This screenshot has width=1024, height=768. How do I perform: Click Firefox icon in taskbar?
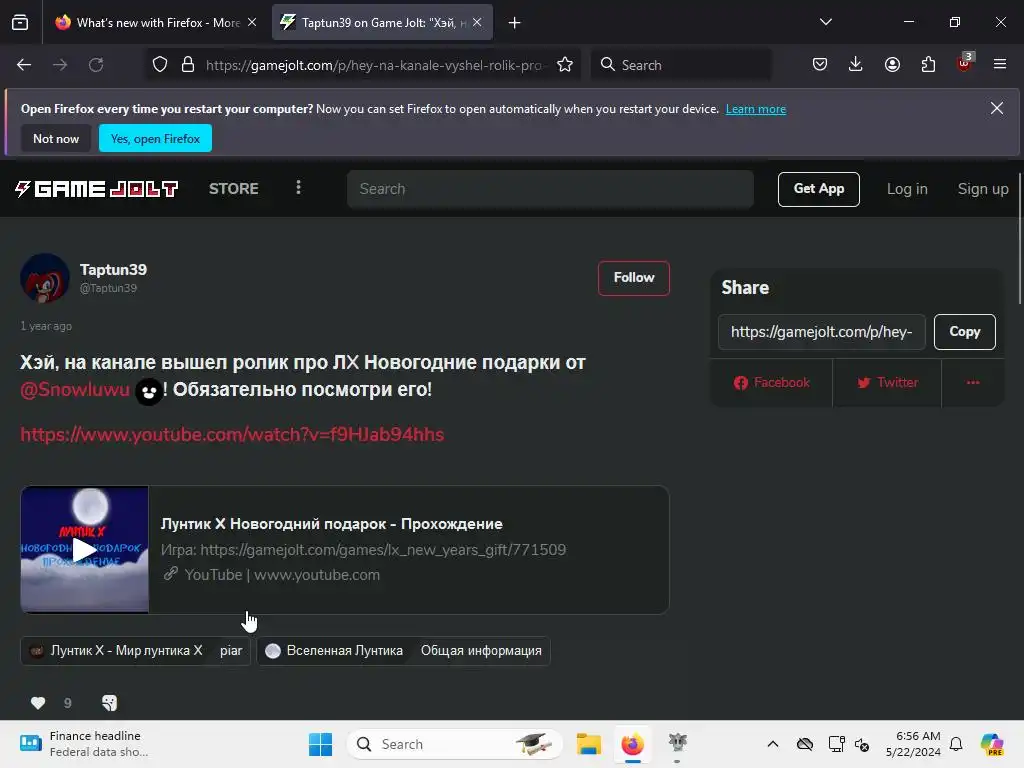[632, 744]
